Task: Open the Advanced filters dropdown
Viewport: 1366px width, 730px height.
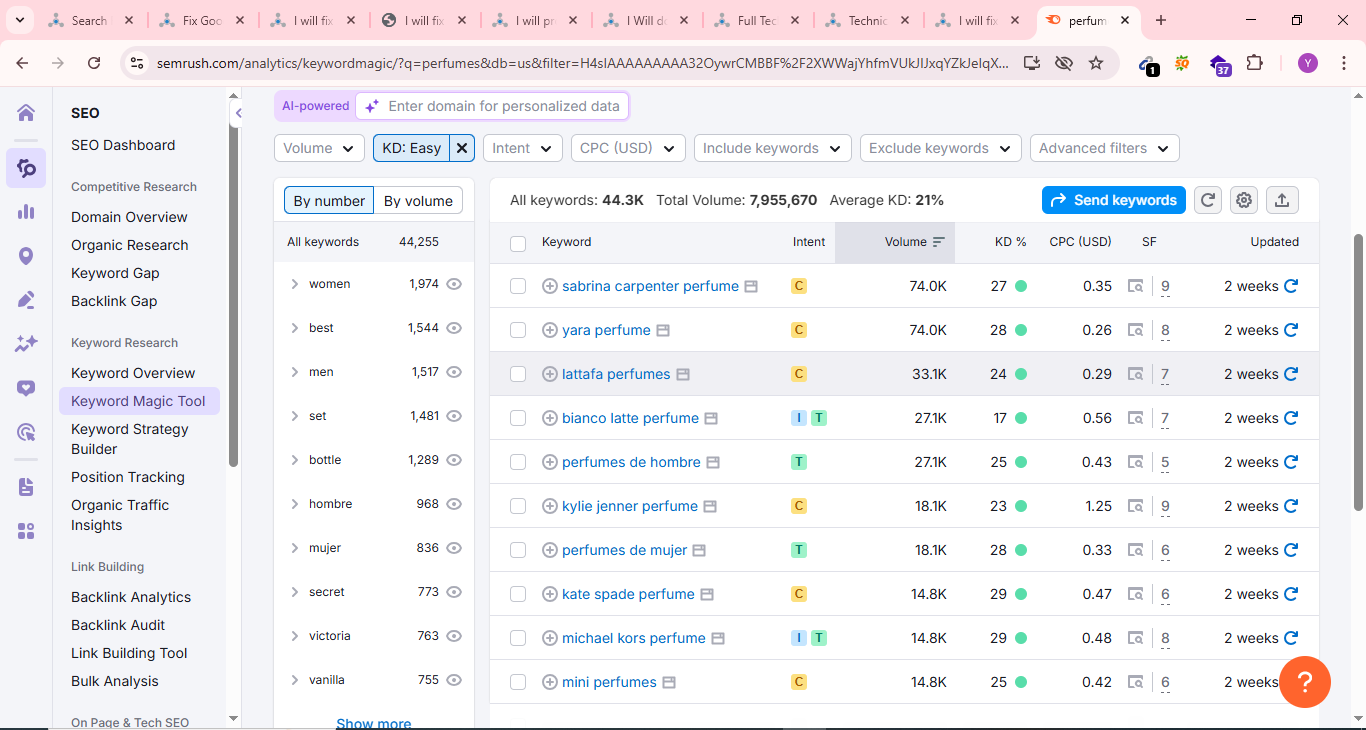Action: pyautogui.click(x=1104, y=148)
